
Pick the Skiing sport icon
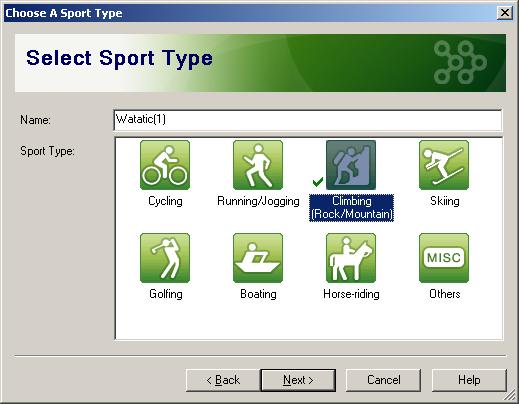pos(444,165)
